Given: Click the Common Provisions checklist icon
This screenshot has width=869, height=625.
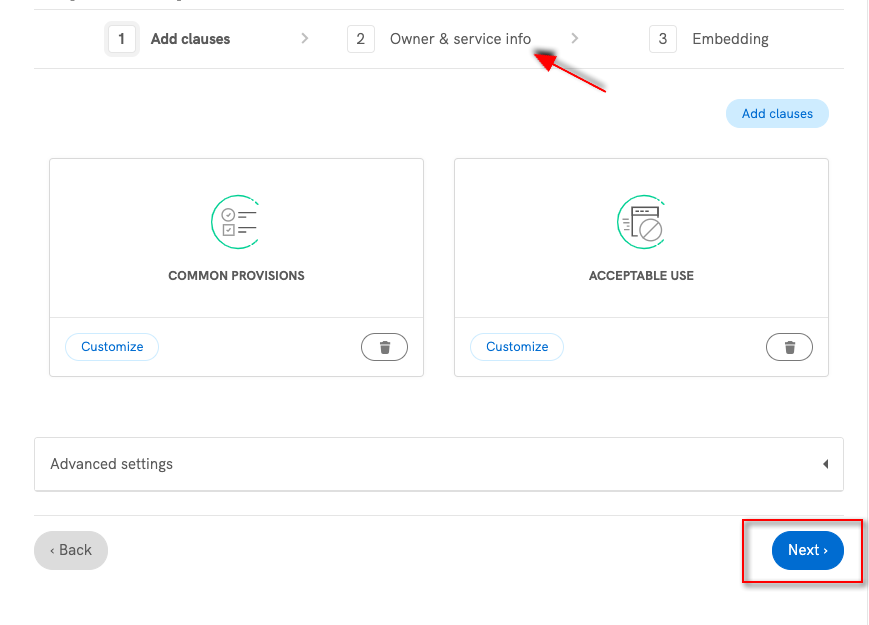Looking at the screenshot, I should tap(236, 222).
